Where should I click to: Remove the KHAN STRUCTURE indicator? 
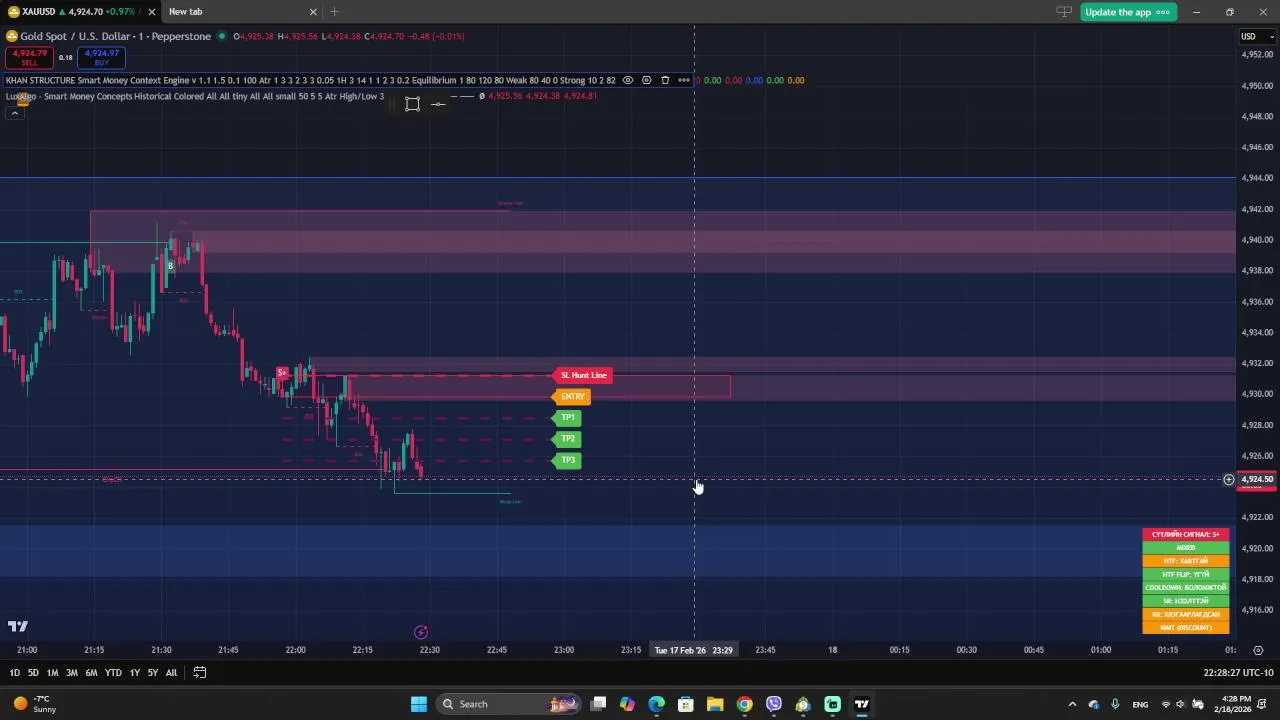(665, 80)
